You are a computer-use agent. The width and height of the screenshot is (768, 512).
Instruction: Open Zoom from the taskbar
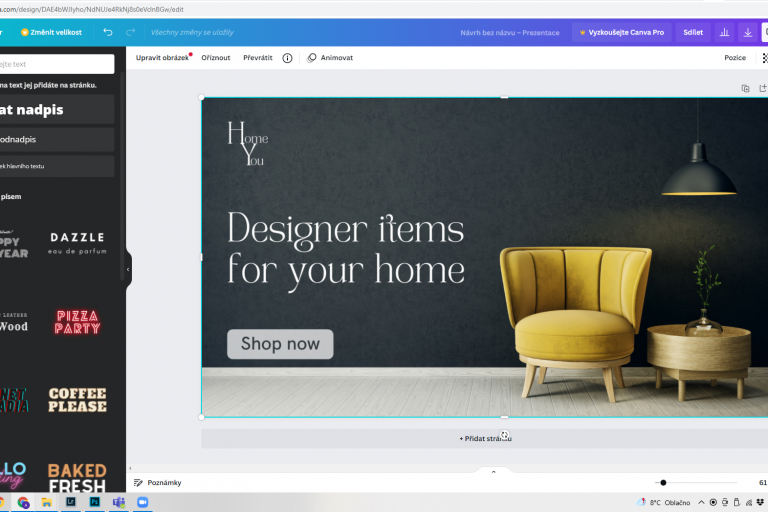pyautogui.click(x=143, y=502)
